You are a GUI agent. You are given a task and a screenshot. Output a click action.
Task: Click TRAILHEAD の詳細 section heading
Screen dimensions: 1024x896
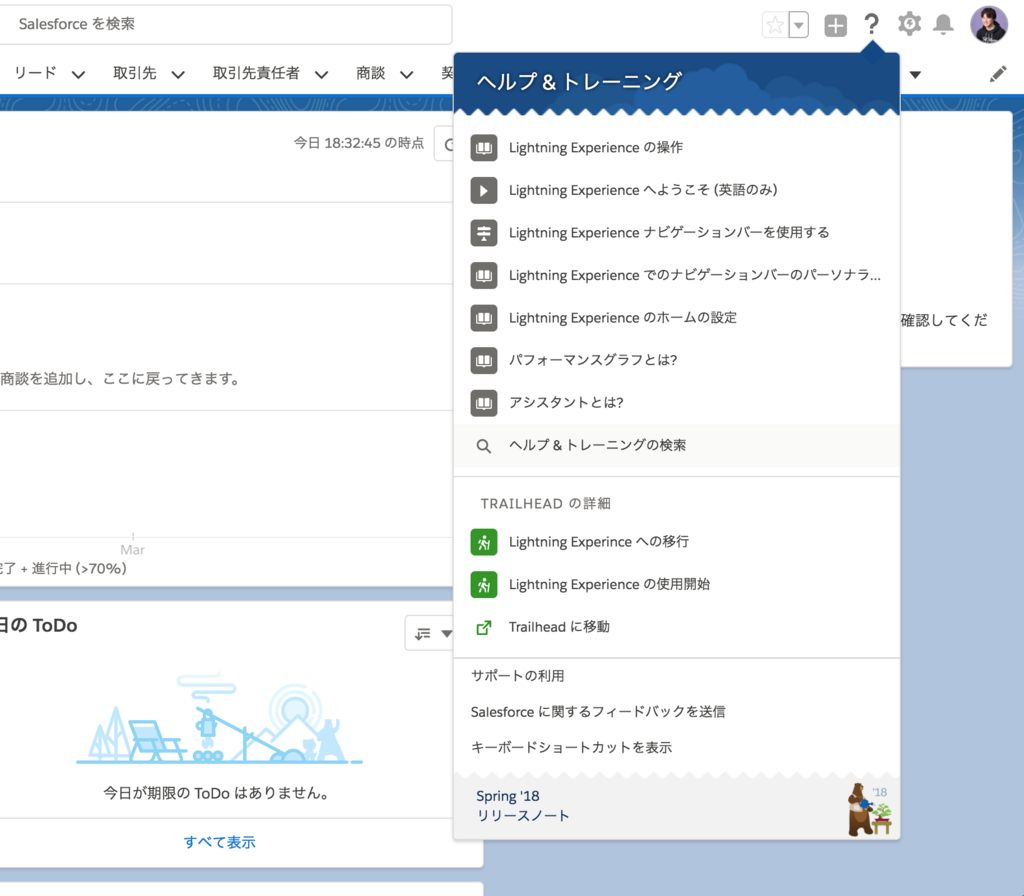pos(545,504)
